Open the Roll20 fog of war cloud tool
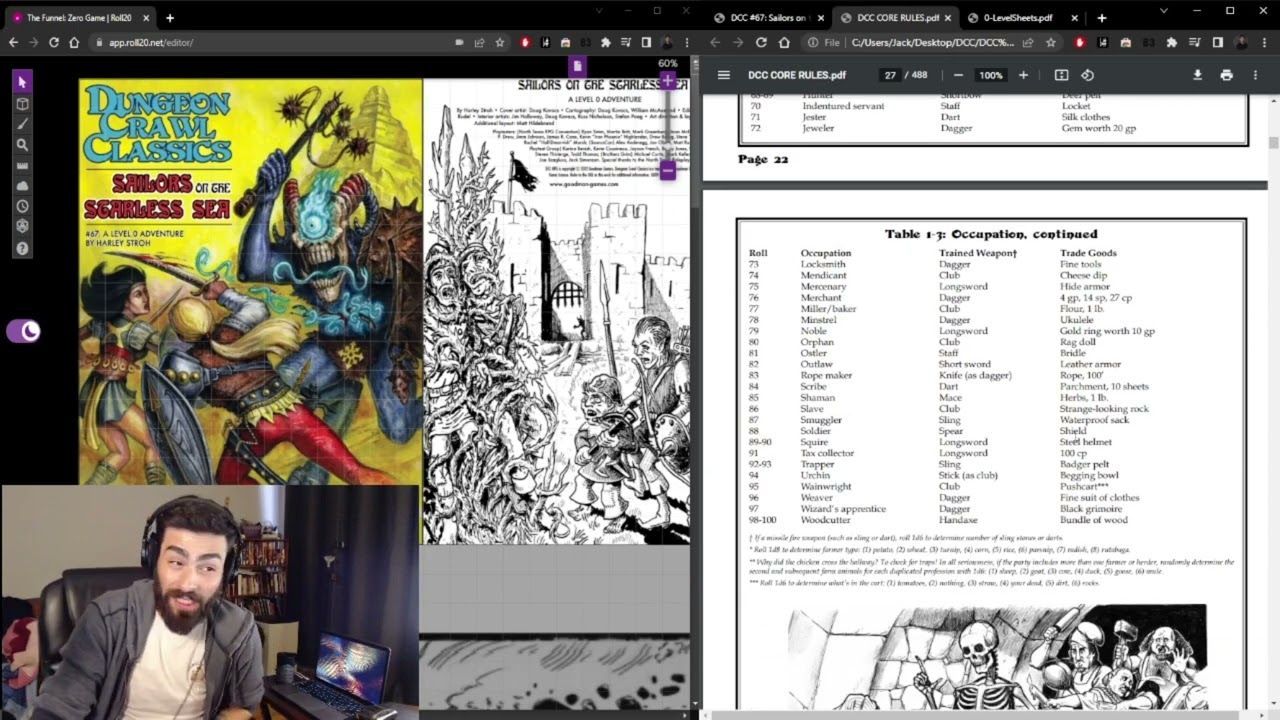The image size is (1280, 720). point(22,186)
